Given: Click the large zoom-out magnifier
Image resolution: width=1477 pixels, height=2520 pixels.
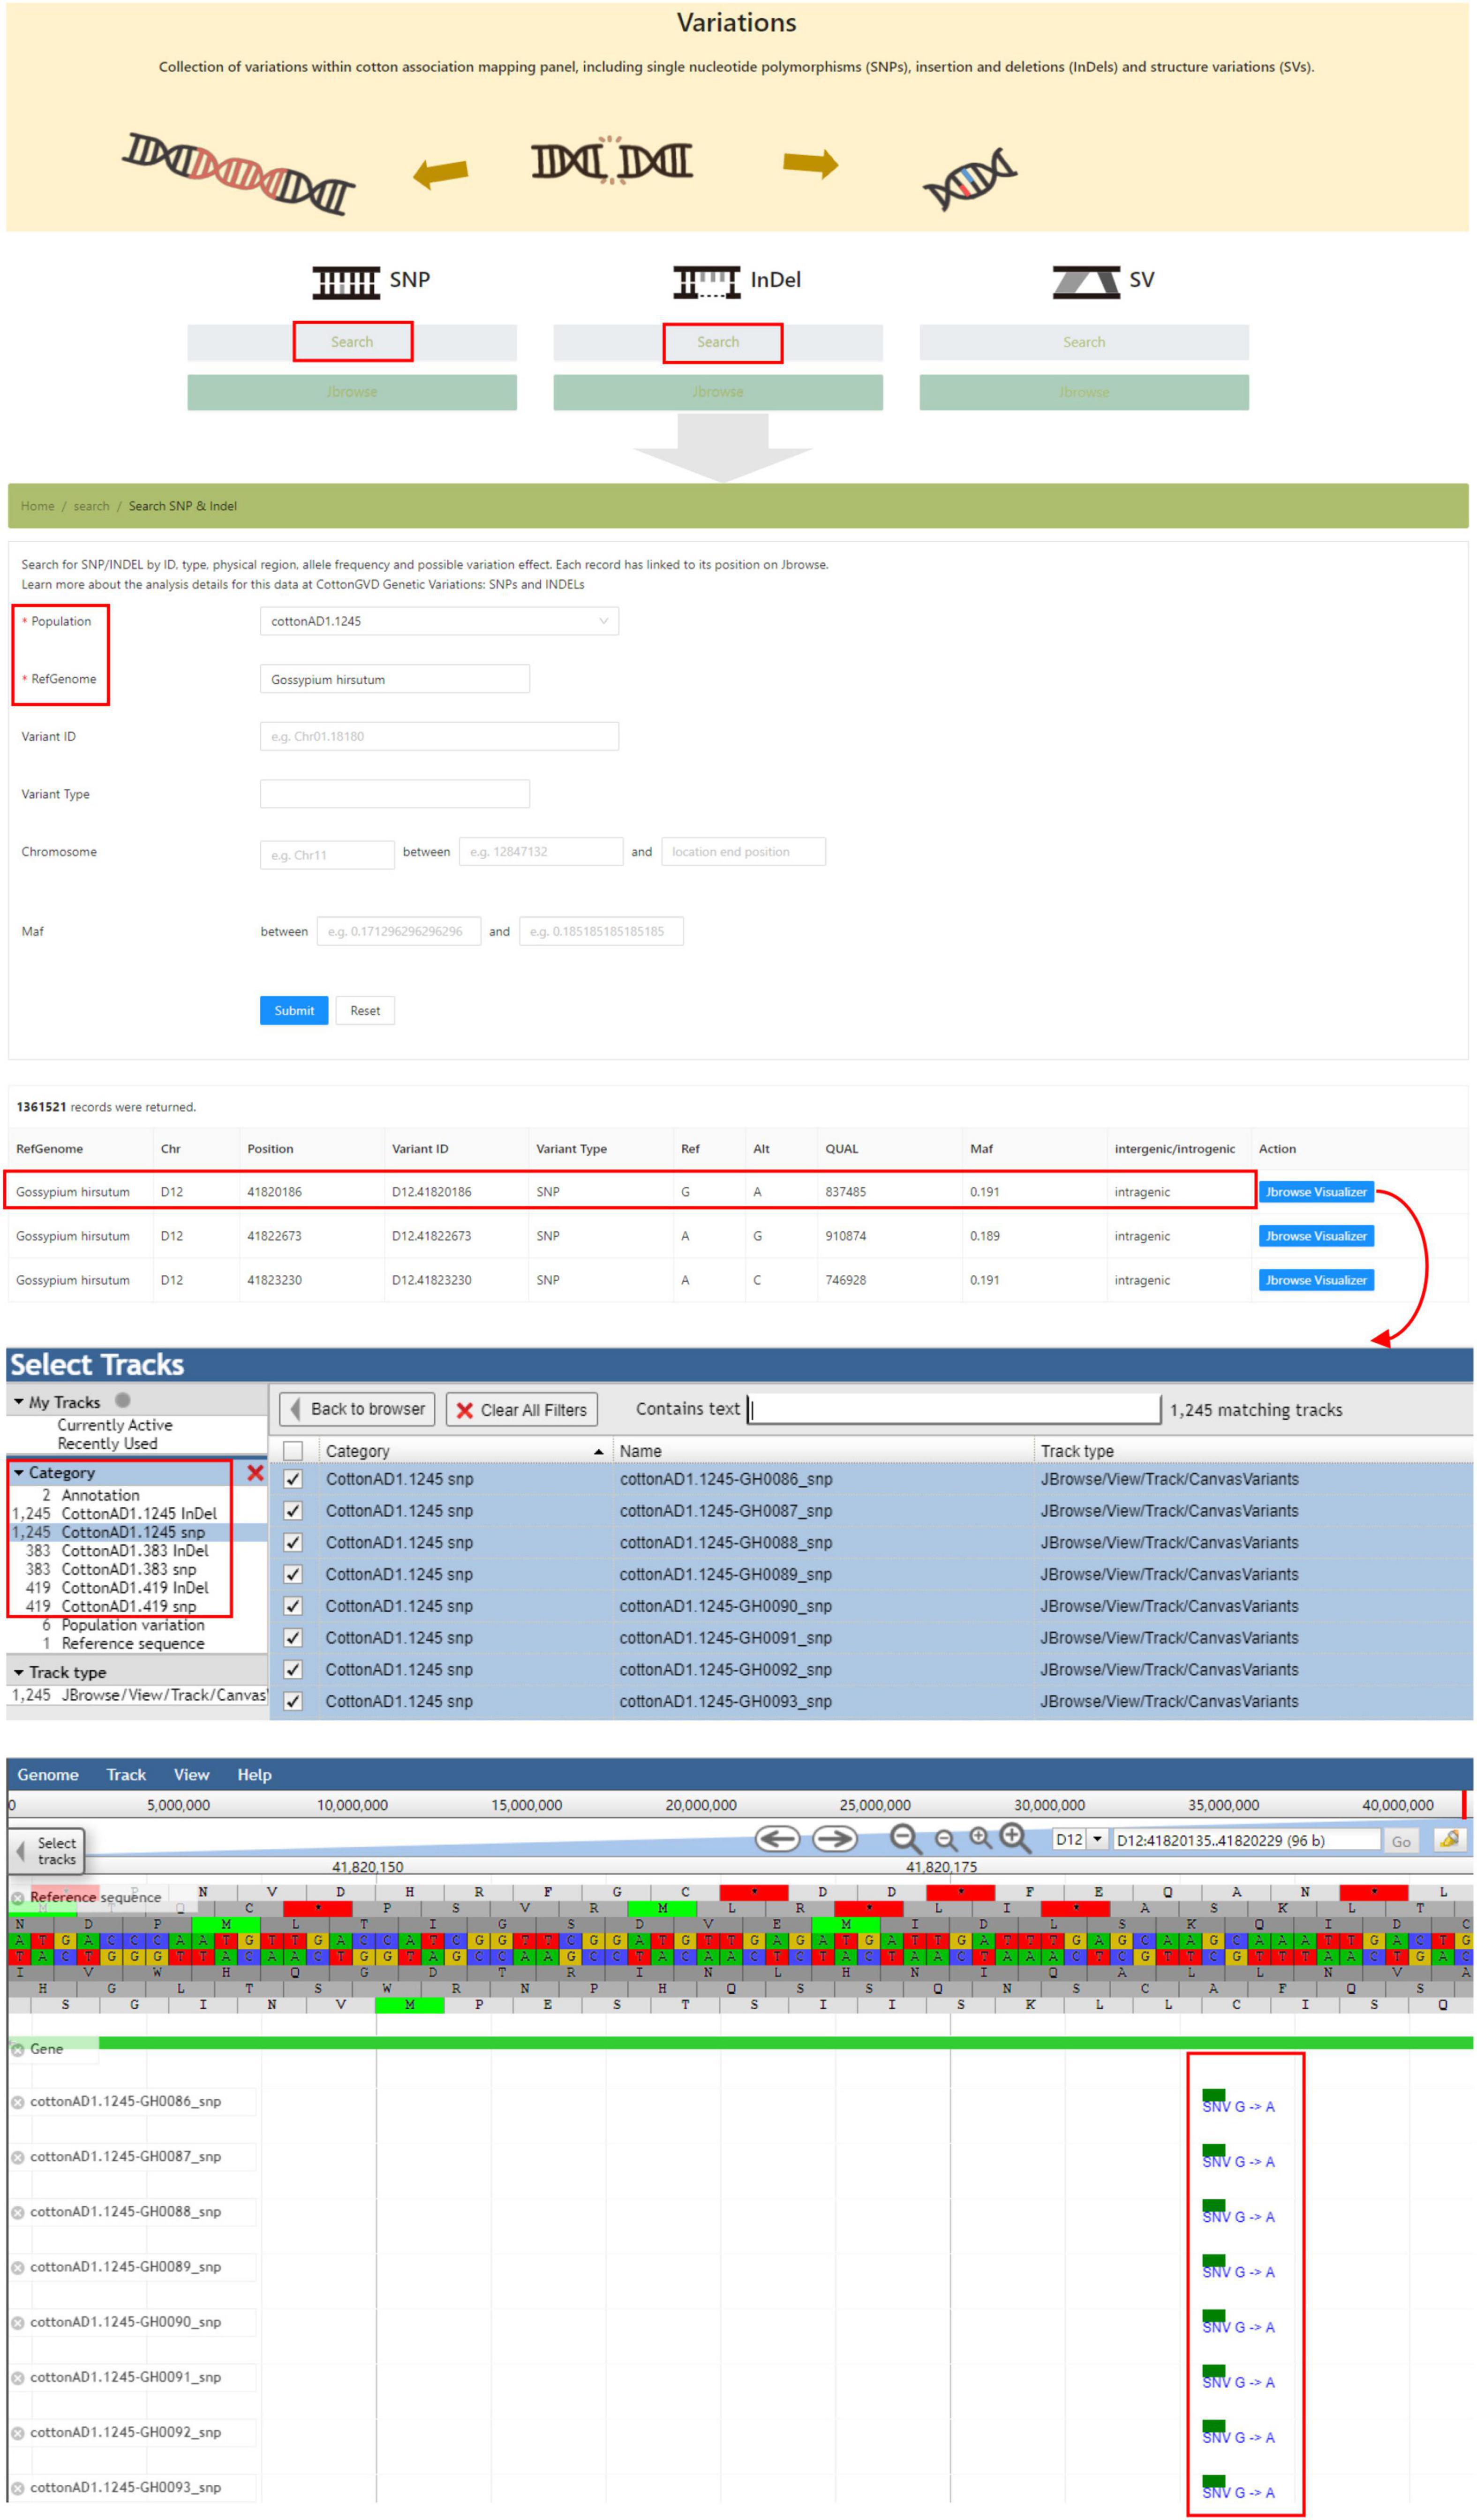Looking at the screenshot, I should pos(905,1839).
